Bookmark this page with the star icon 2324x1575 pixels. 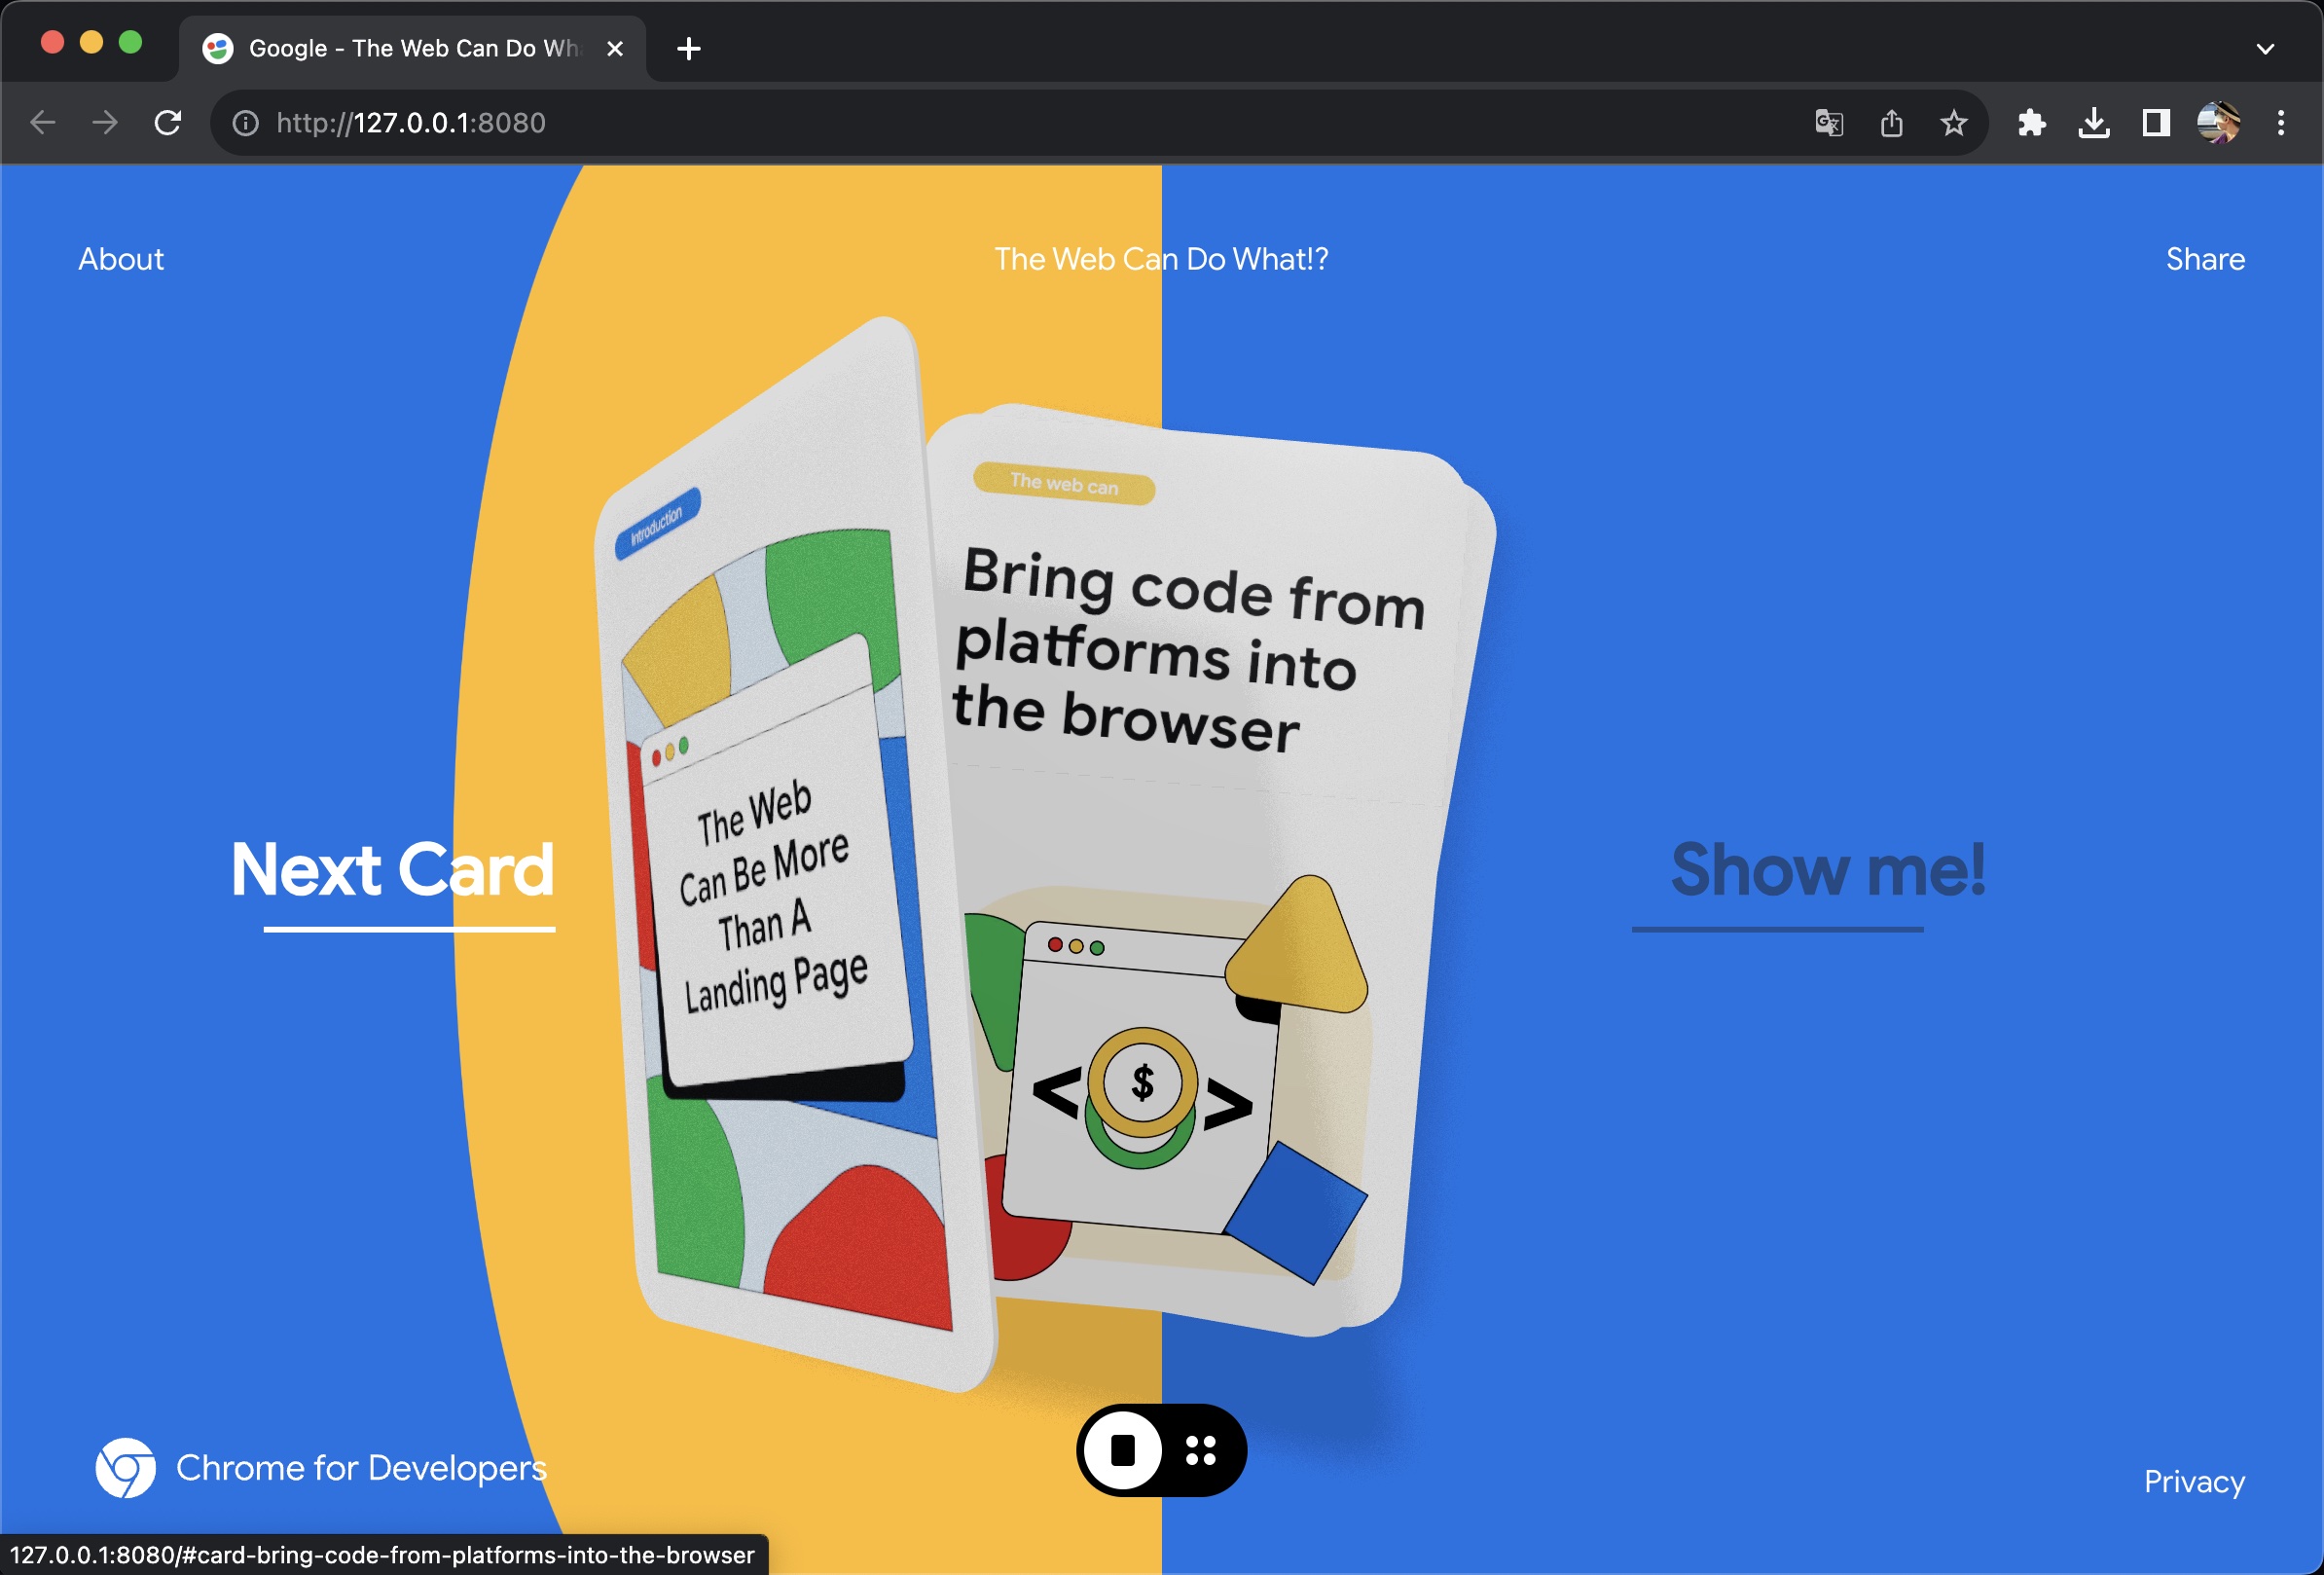pos(1953,123)
